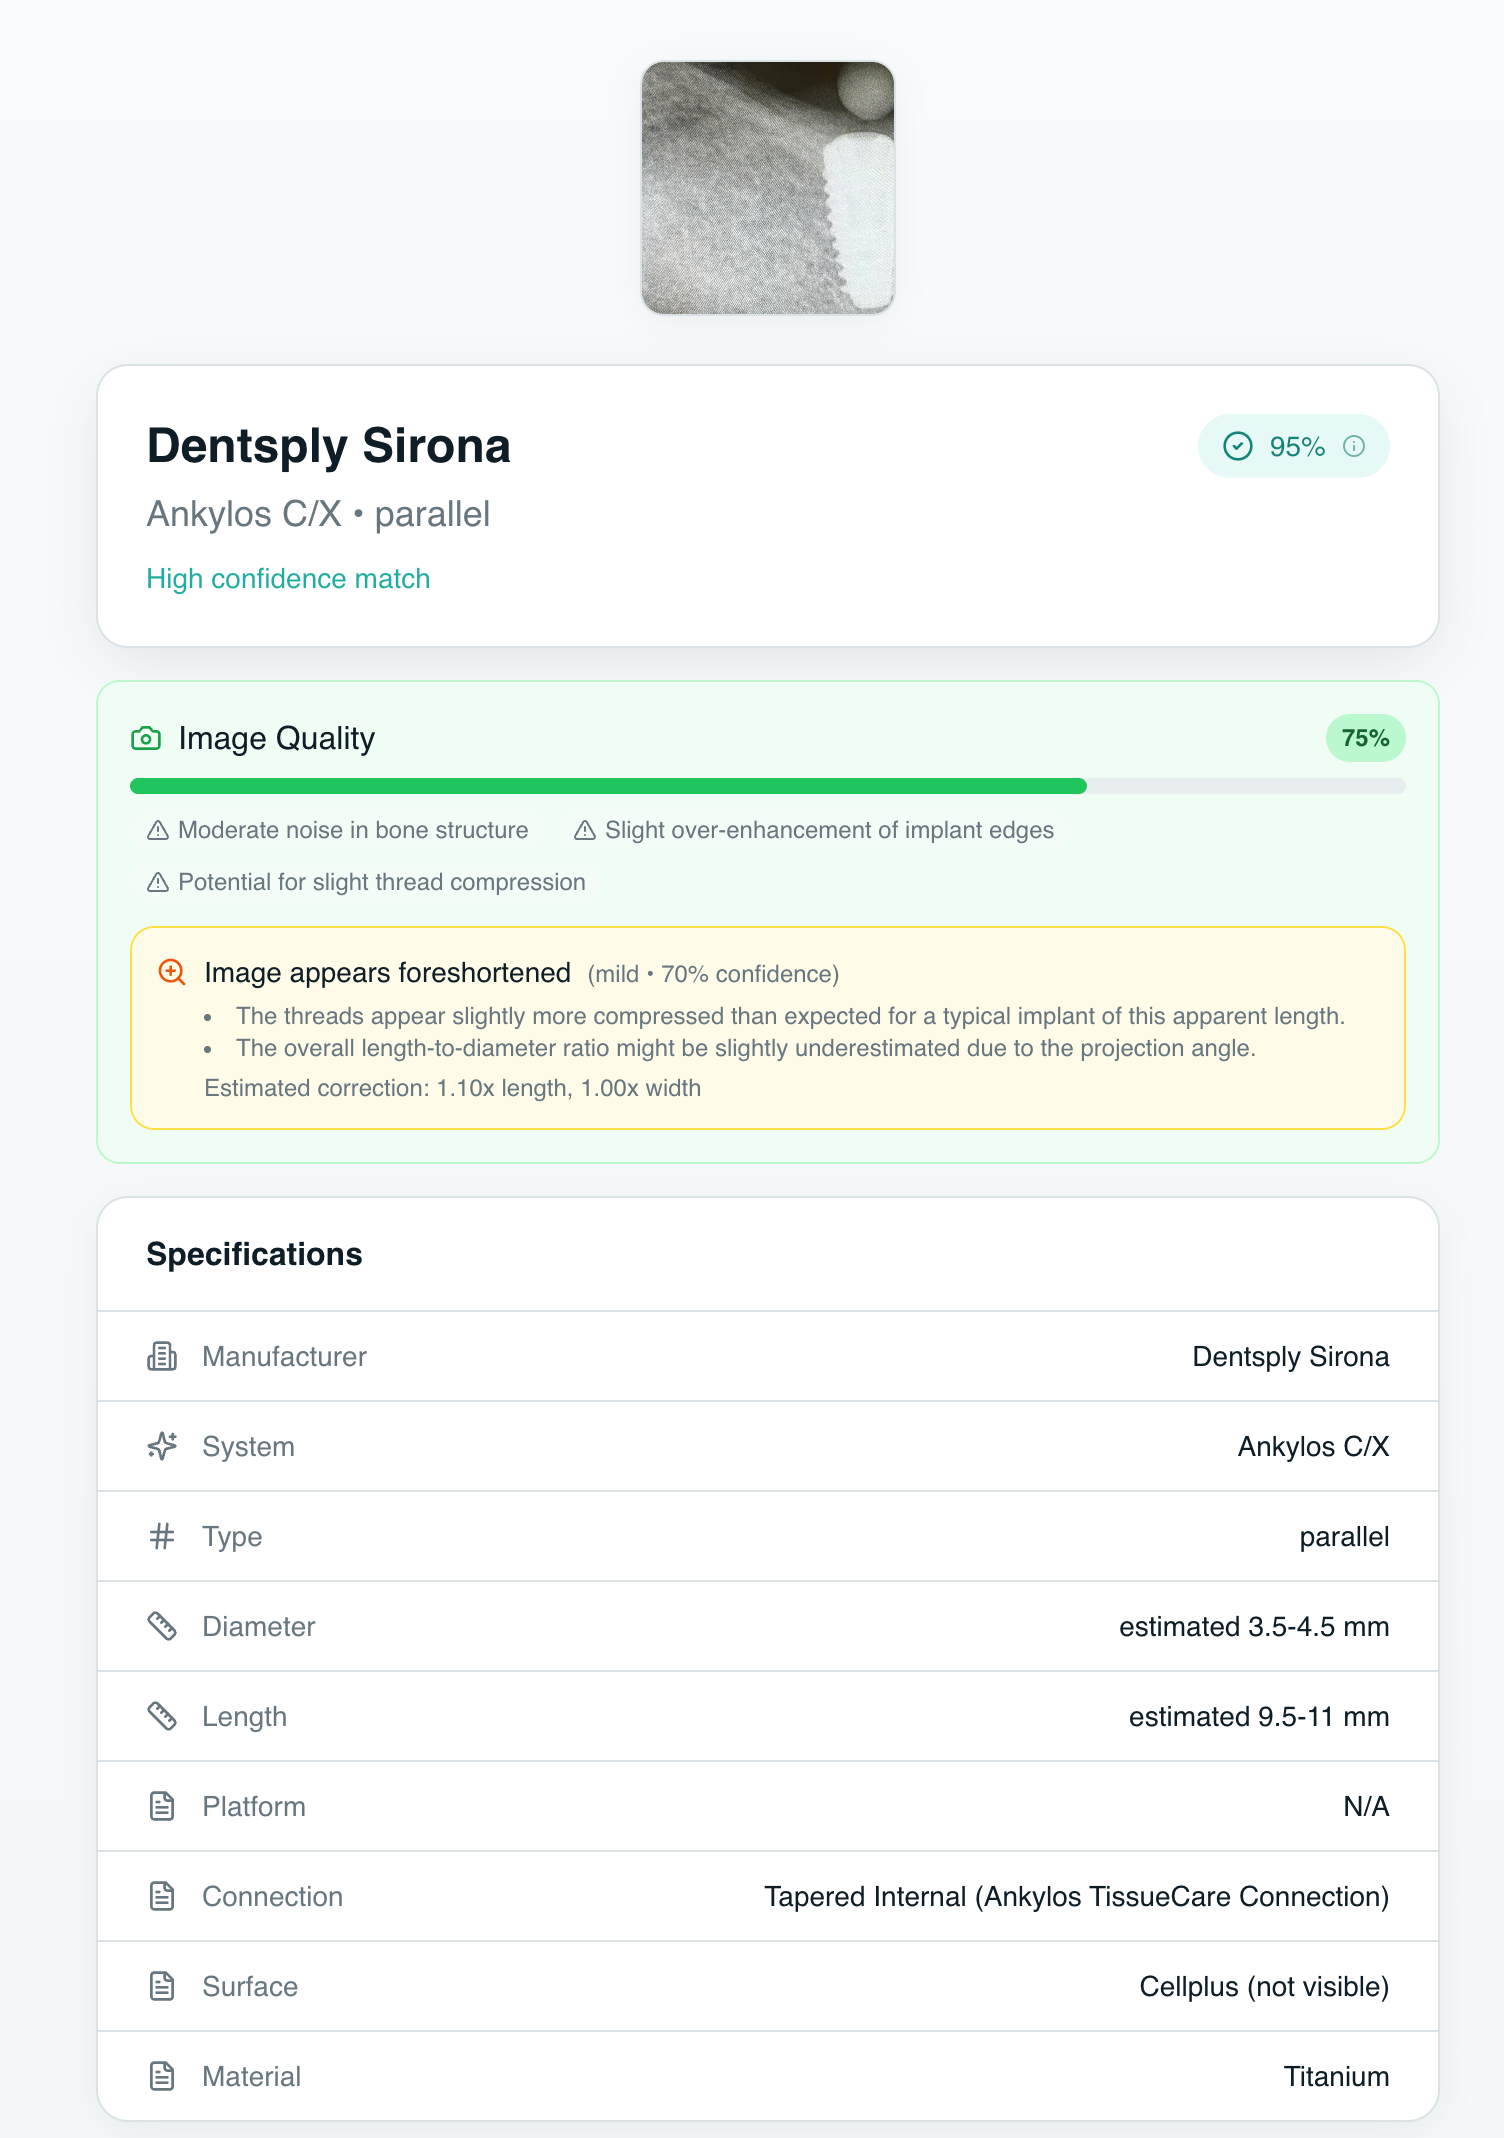The width and height of the screenshot is (1504, 2138).
Task: Click the camera icon next to Image Quality
Action: click(x=146, y=739)
